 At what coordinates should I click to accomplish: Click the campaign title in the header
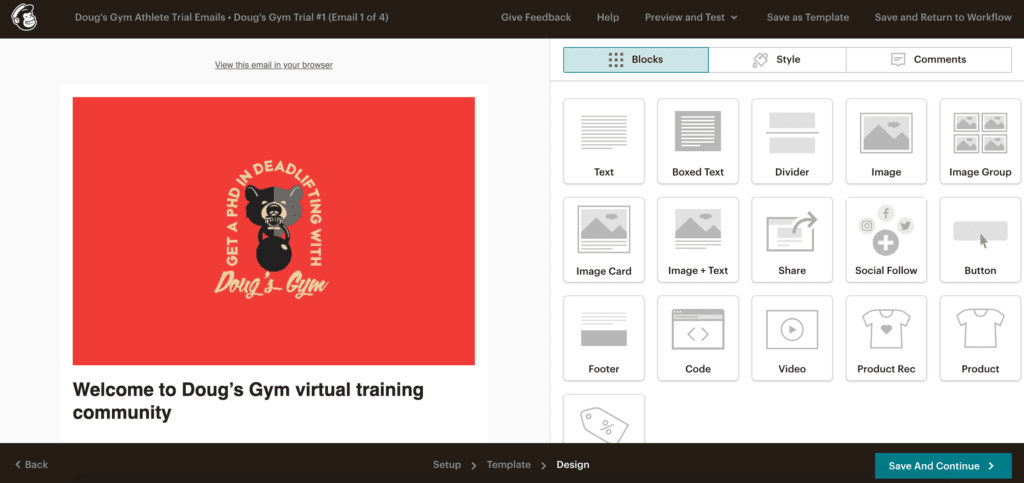[x=232, y=18]
